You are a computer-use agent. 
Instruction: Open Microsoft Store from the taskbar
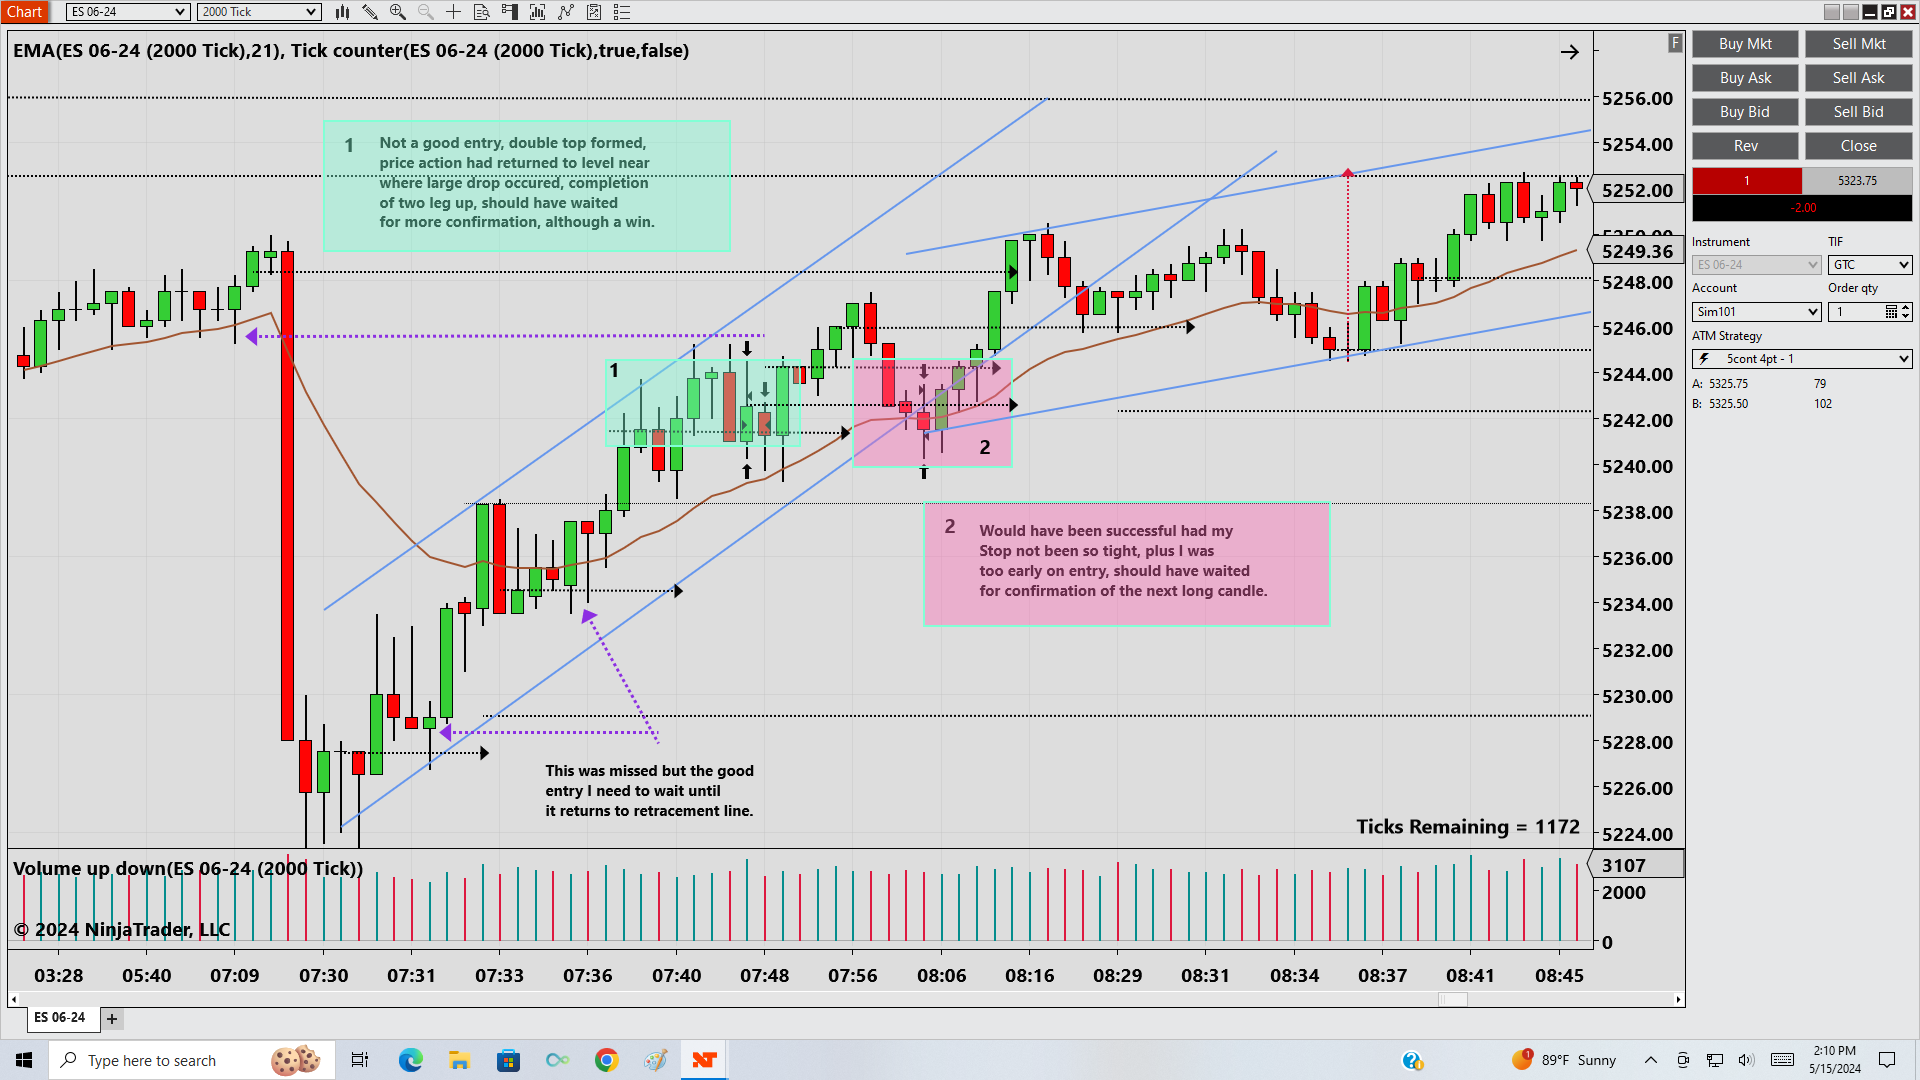click(x=508, y=1060)
